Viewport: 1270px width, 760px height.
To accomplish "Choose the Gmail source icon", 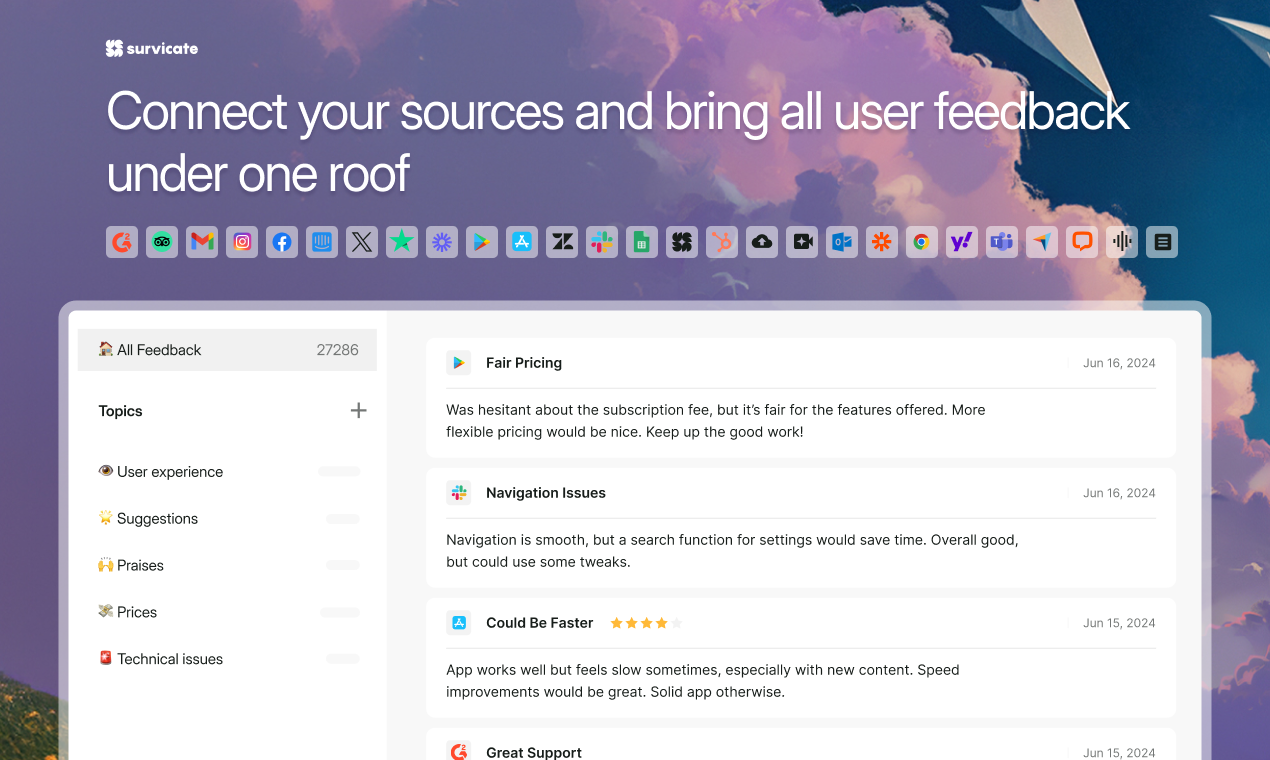I will tap(202, 242).
